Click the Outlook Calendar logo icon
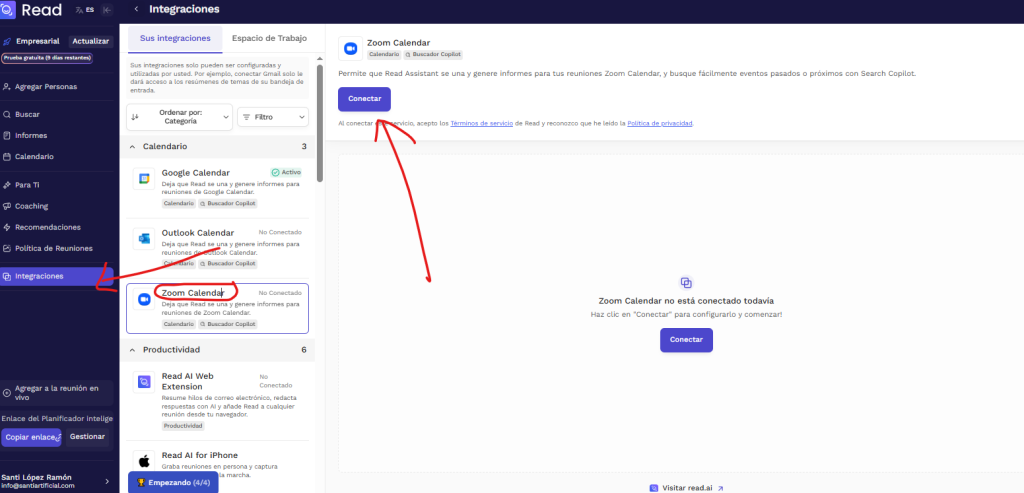1024x493 pixels. [144, 238]
